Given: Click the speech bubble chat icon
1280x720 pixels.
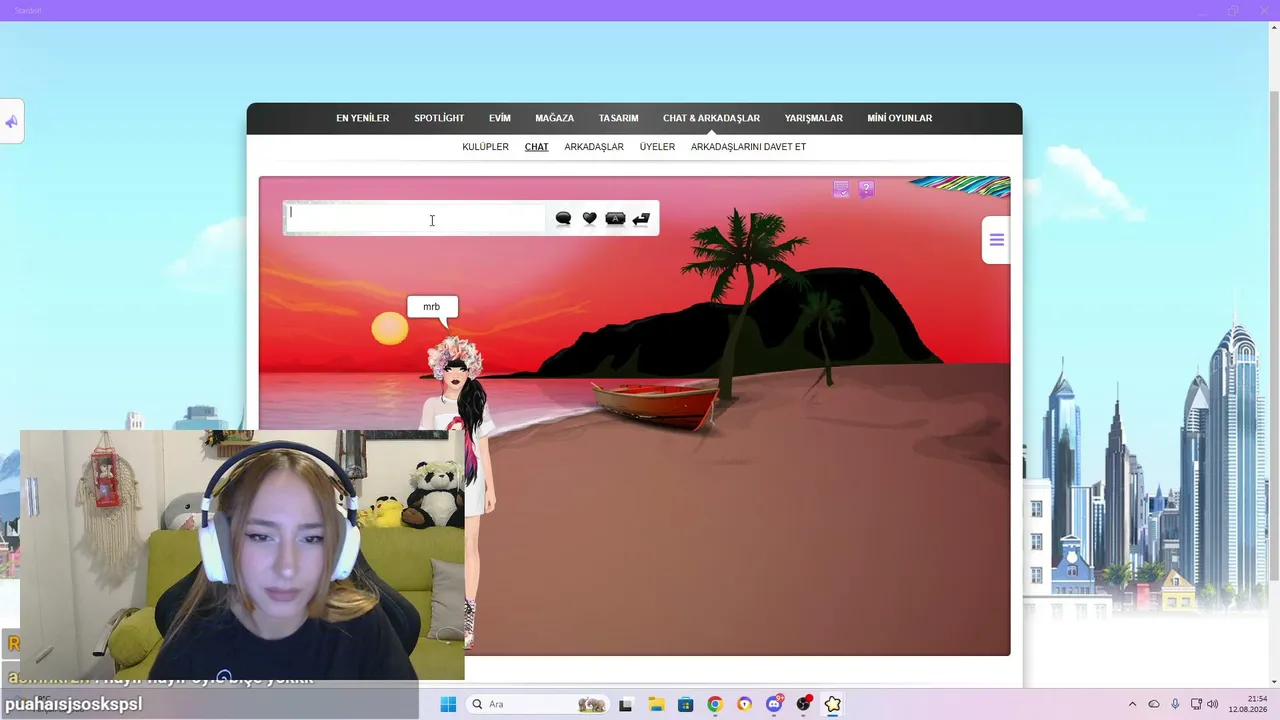Looking at the screenshot, I should (x=563, y=218).
